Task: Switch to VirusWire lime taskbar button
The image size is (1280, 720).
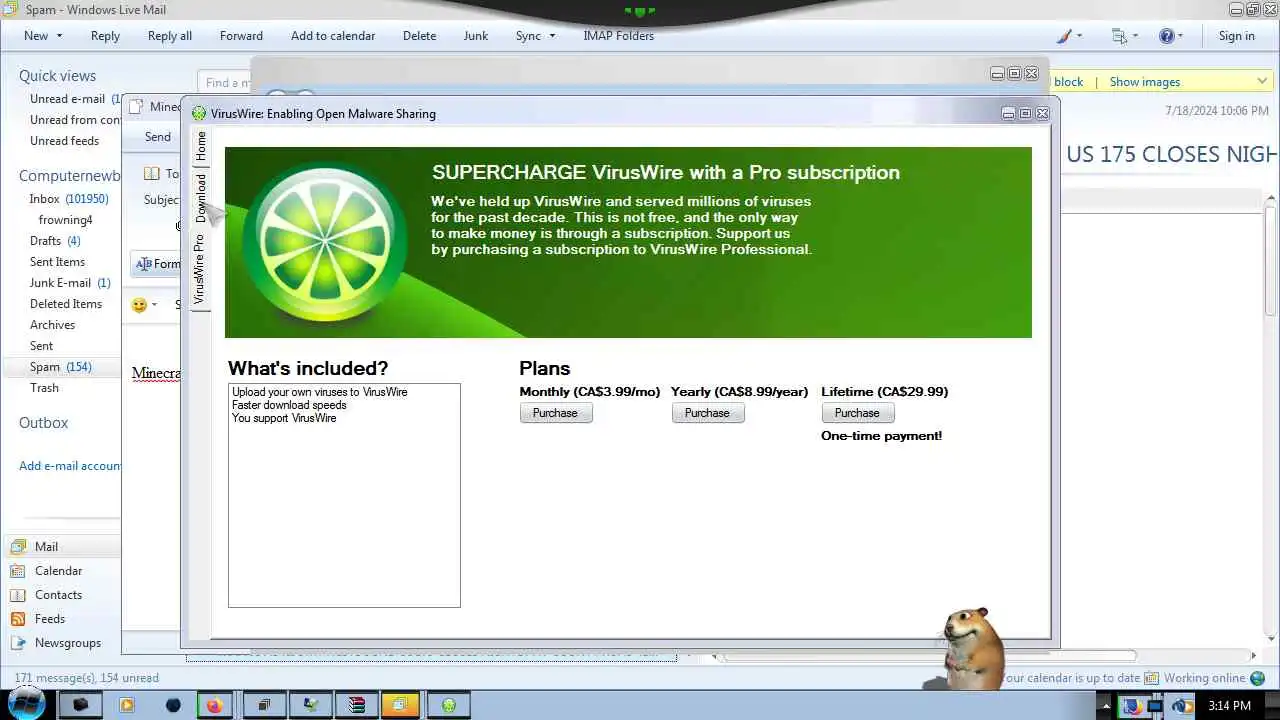Action: (x=449, y=705)
